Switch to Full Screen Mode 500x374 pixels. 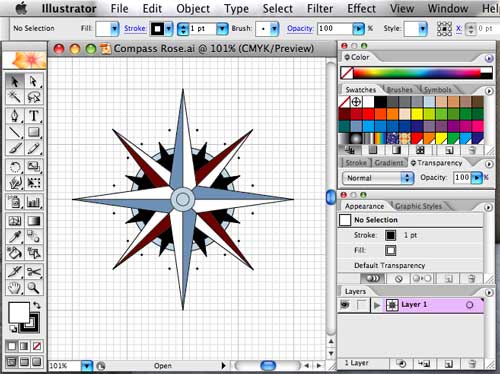[37, 362]
